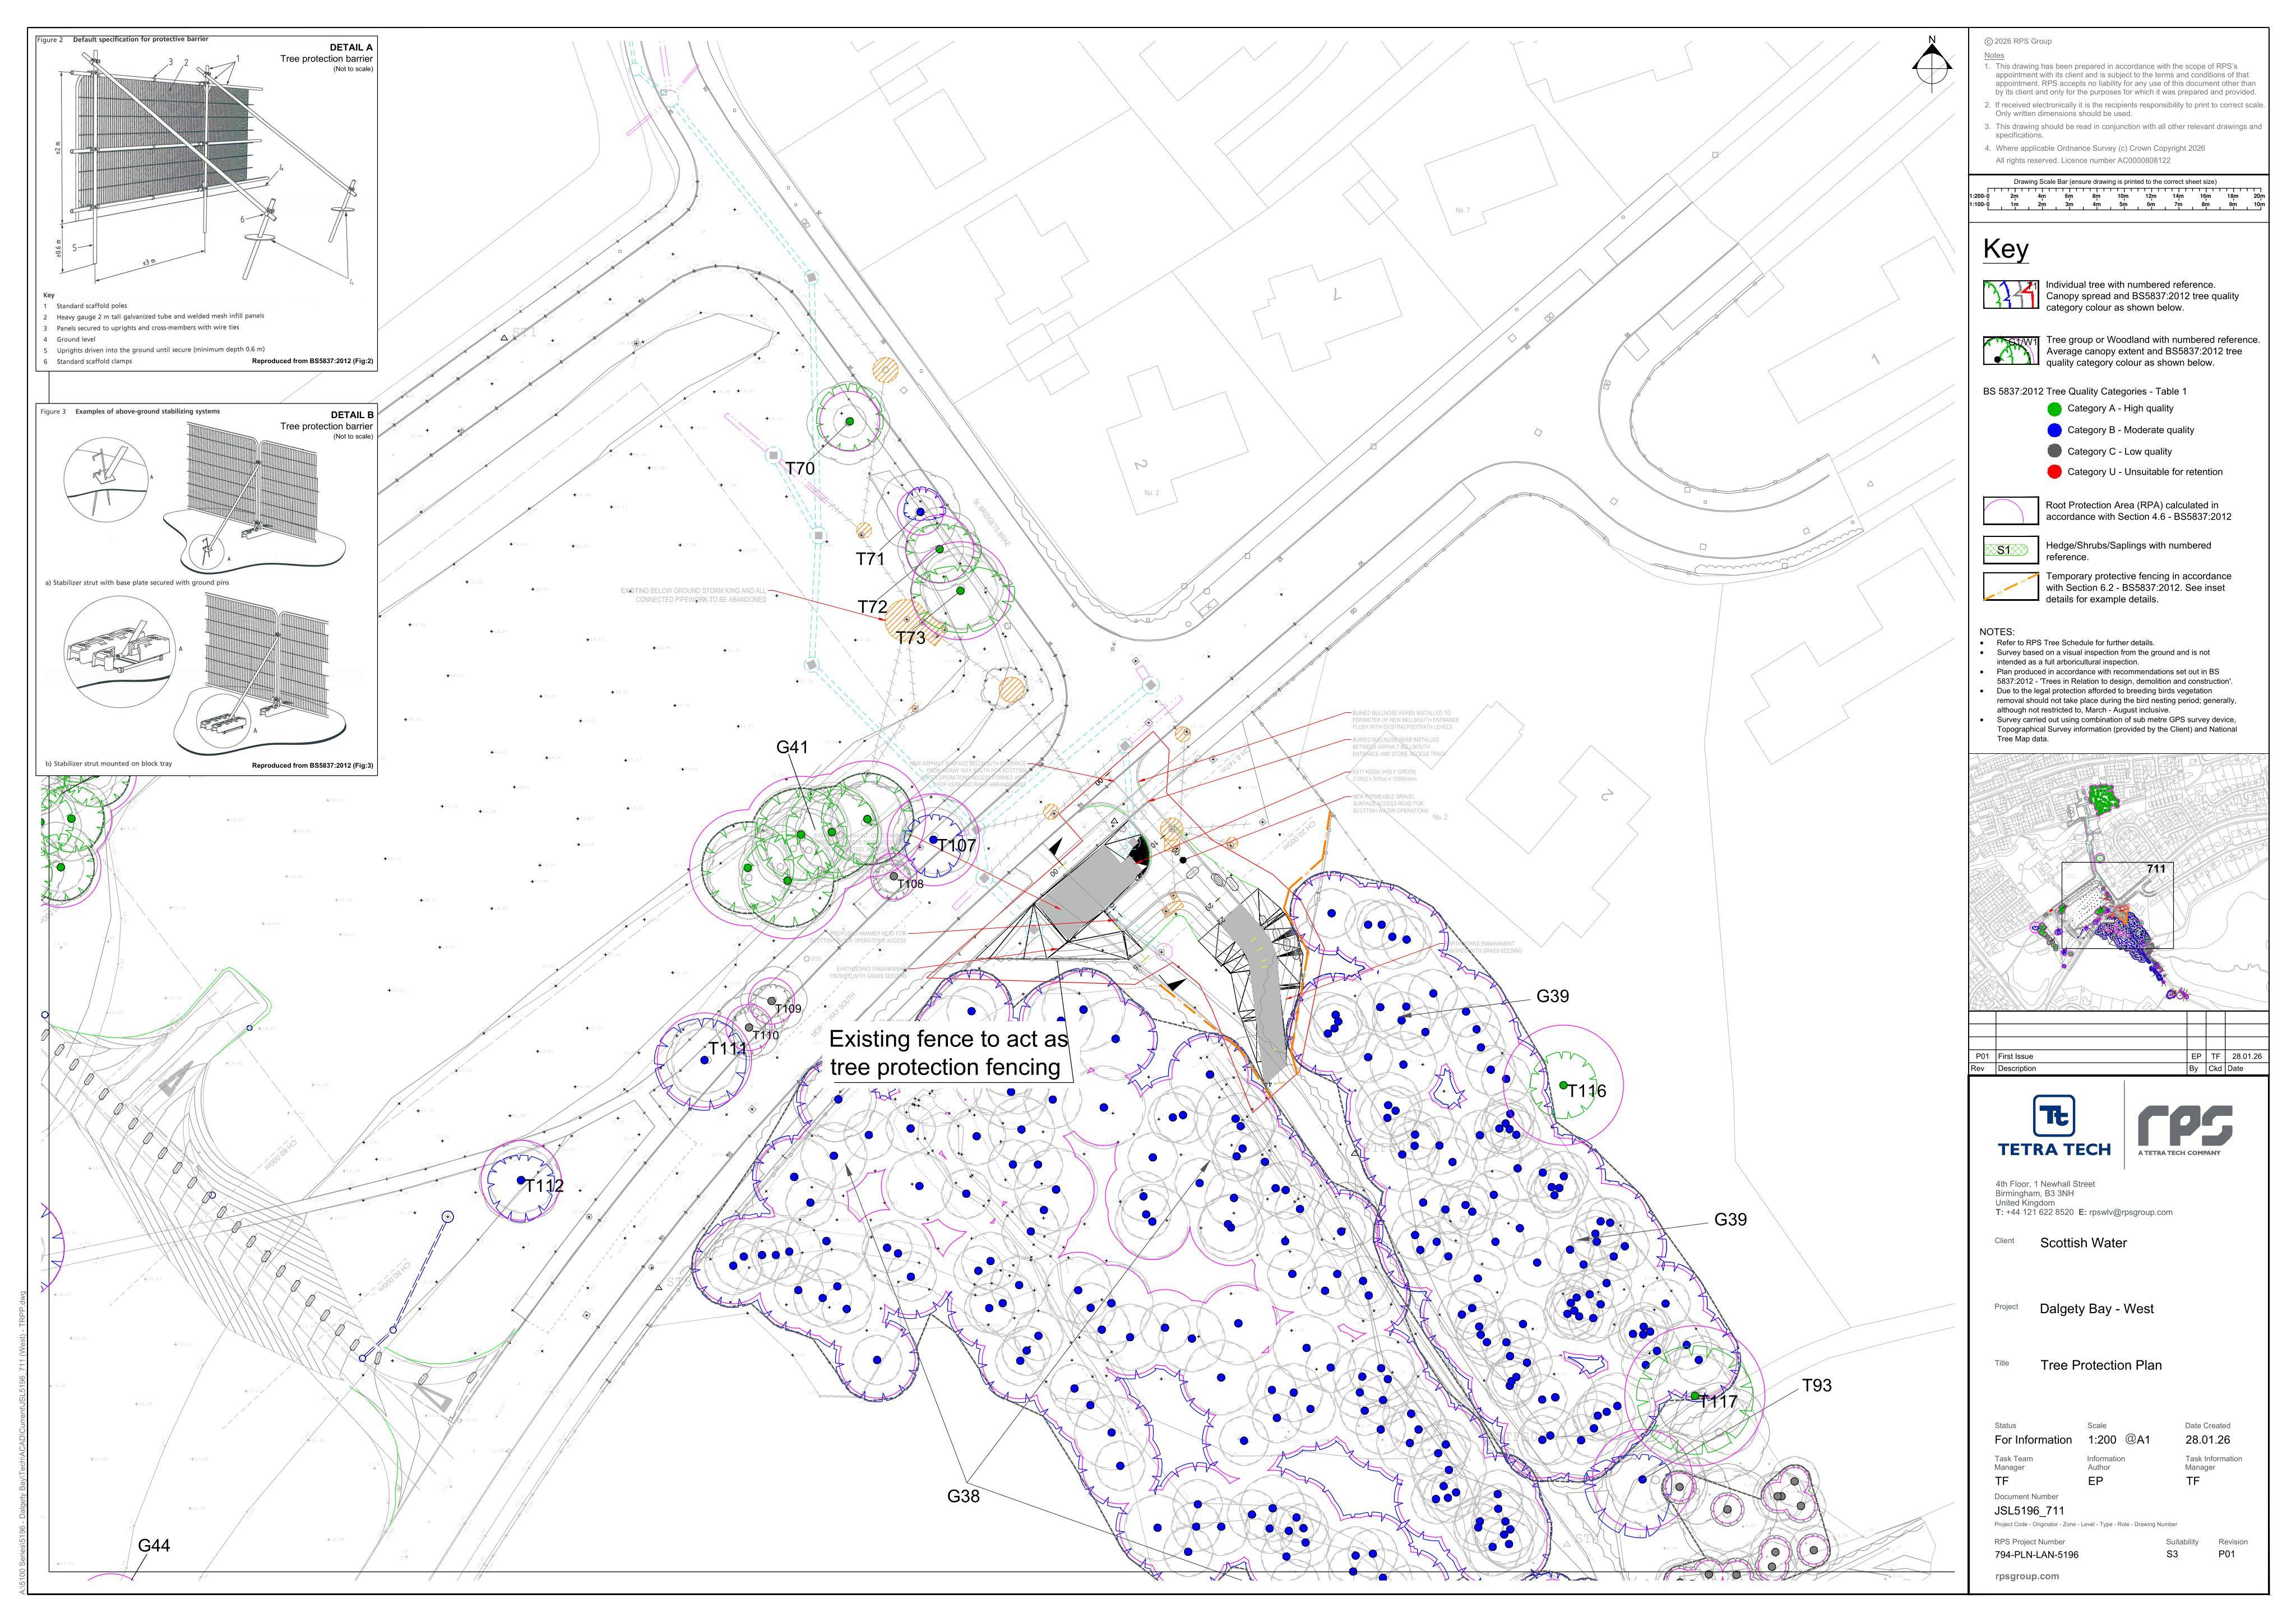Click the location overview map thumbnail
Screen dimensions: 2296x1622
pyautogui.click(x=2118, y=882)
